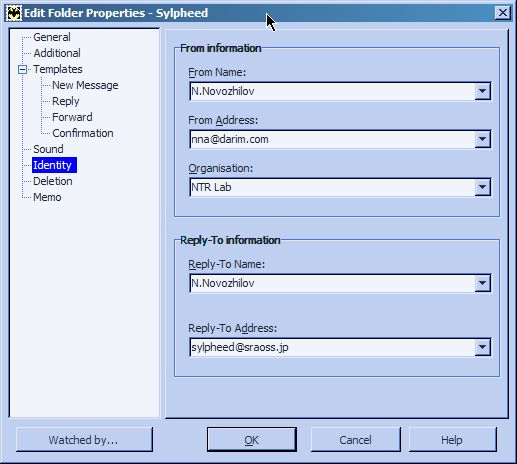Open the Reply-To Name dropdown arrow
The image size is (517, 464).
(x=482, y=283)
